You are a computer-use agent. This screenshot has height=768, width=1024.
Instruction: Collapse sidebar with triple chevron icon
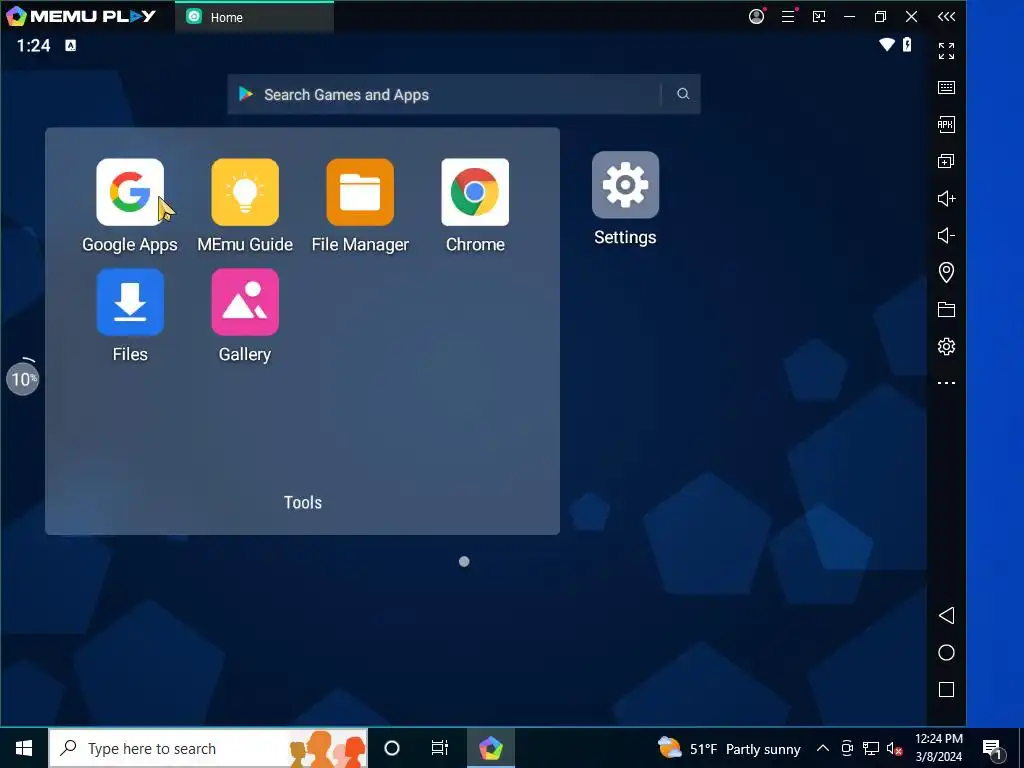pos(946,17)
